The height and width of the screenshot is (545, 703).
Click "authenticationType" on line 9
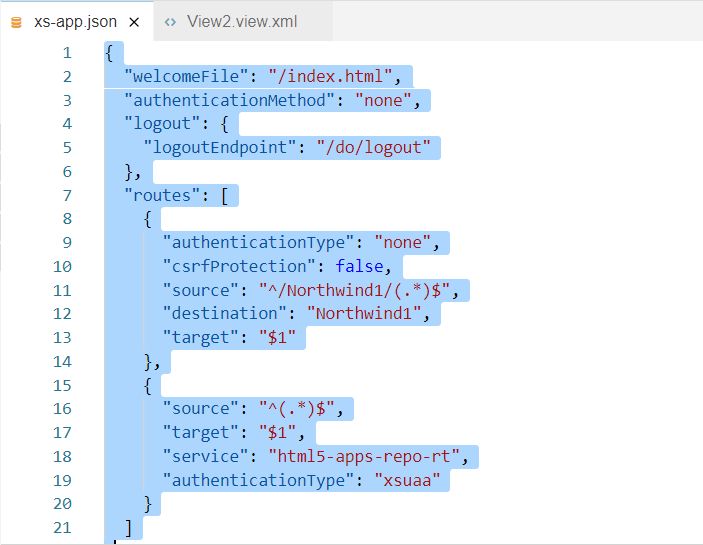tap(258, 242)
